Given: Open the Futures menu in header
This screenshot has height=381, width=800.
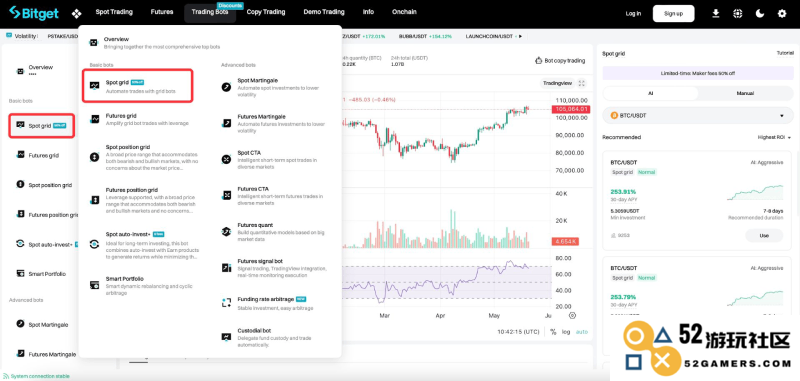Looking at the screenshot, I should pos(162,12).
